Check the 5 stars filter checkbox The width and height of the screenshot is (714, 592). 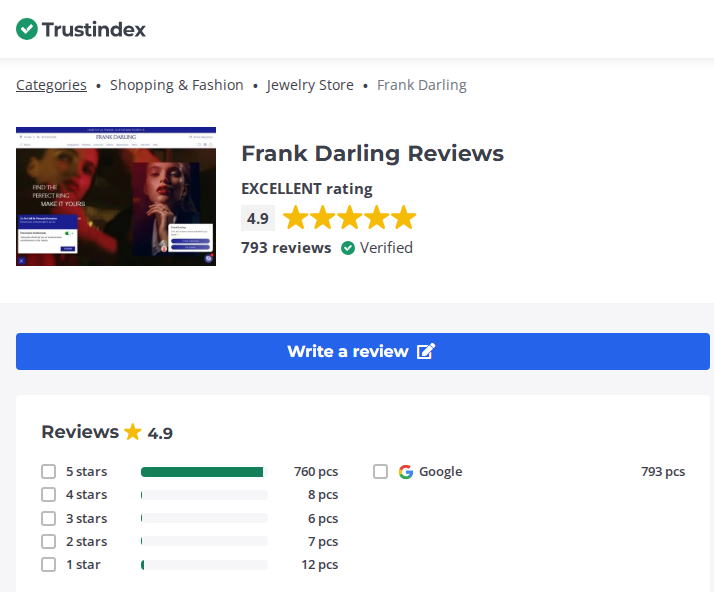[48, 471]
